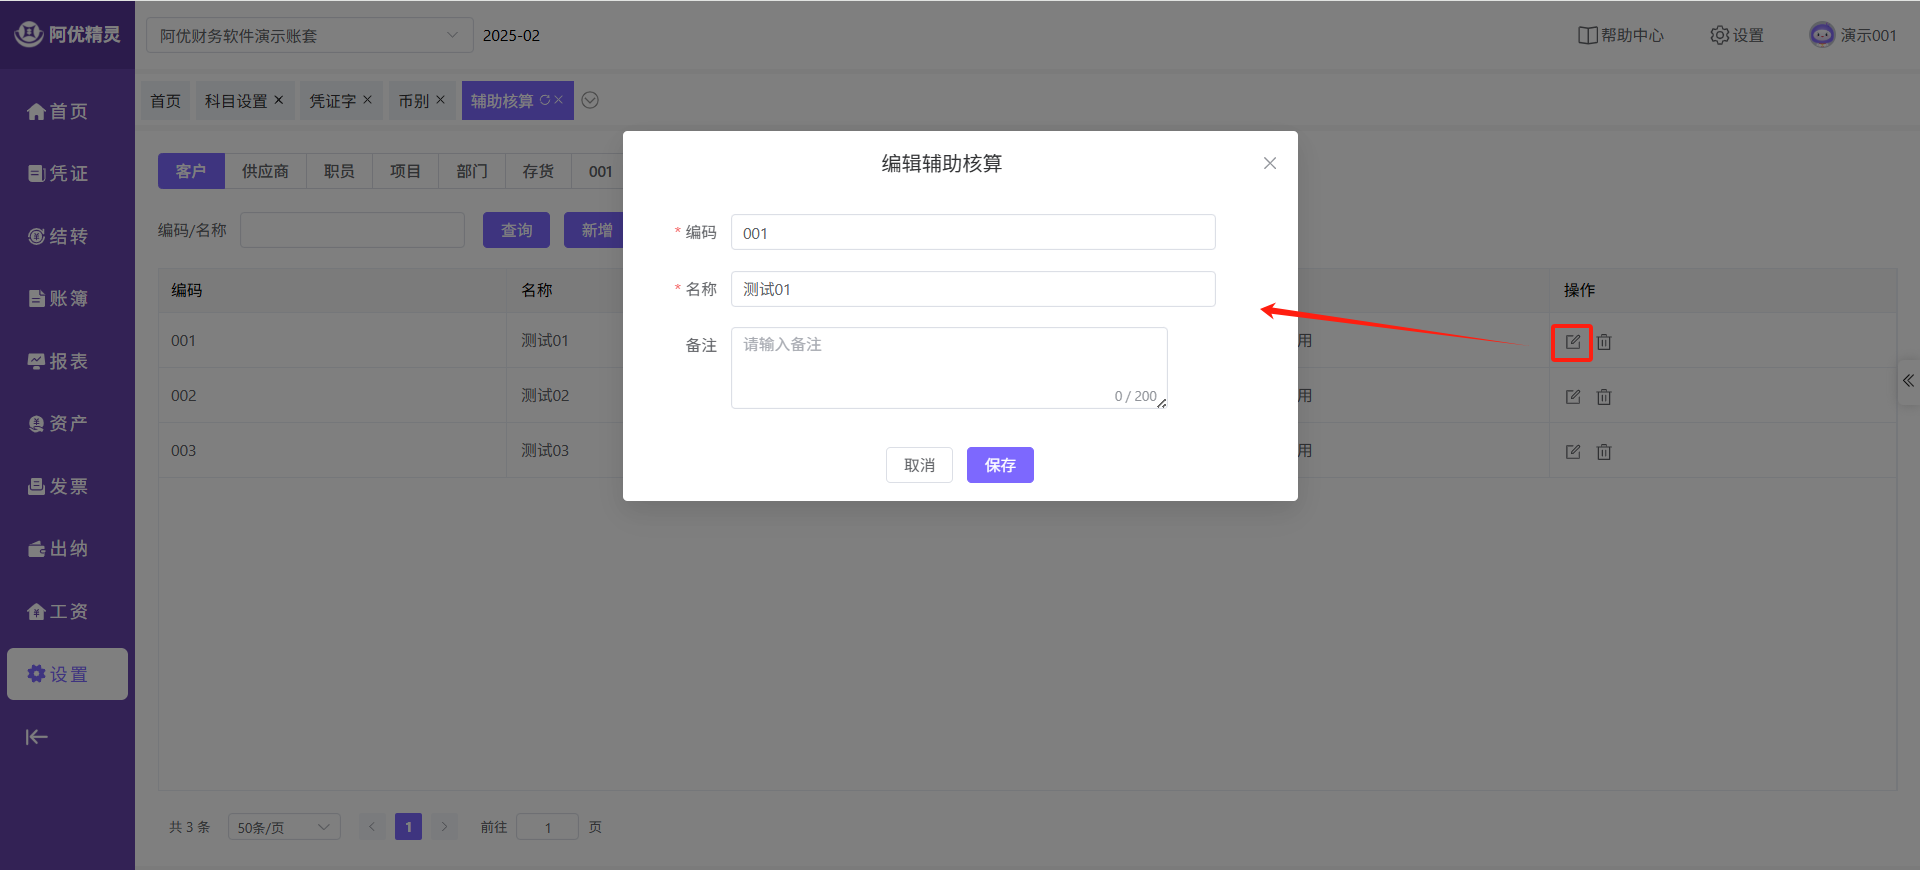Open the 50条/页 page size dropdown

click(x=283, y=827)
